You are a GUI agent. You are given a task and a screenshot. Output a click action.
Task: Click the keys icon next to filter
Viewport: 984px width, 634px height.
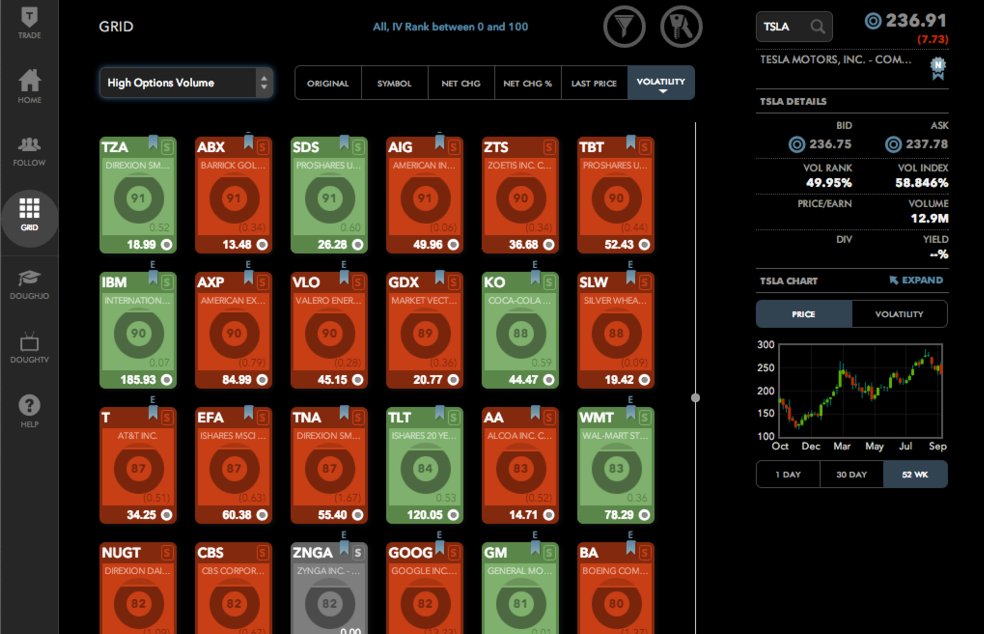(x=681, y=26)
